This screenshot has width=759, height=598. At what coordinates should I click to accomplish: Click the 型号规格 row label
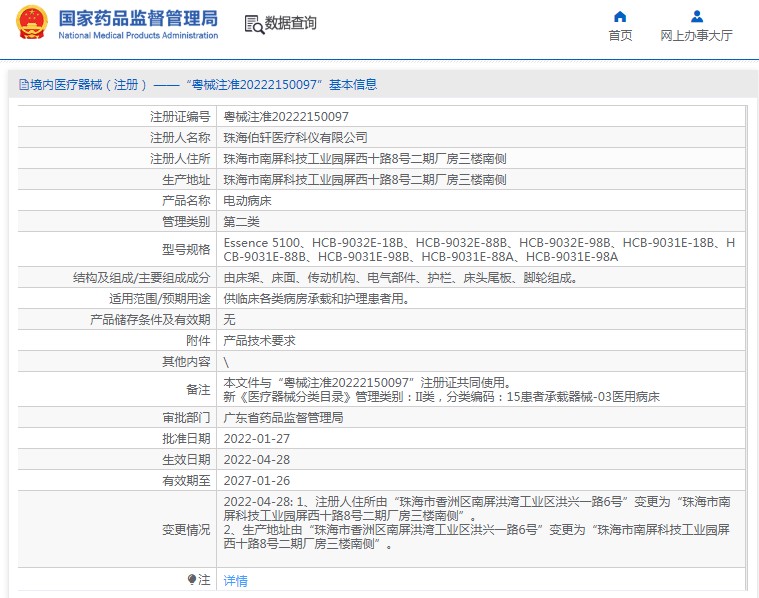pos(186,249)
